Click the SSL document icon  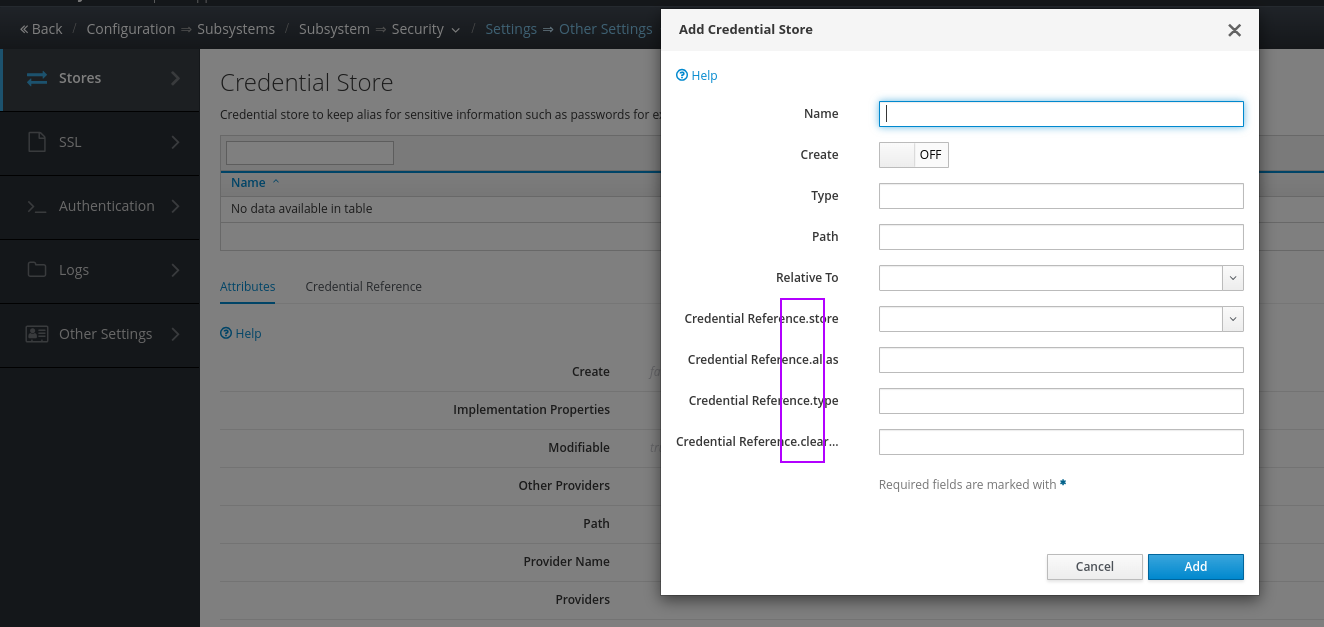click(37, 142)
